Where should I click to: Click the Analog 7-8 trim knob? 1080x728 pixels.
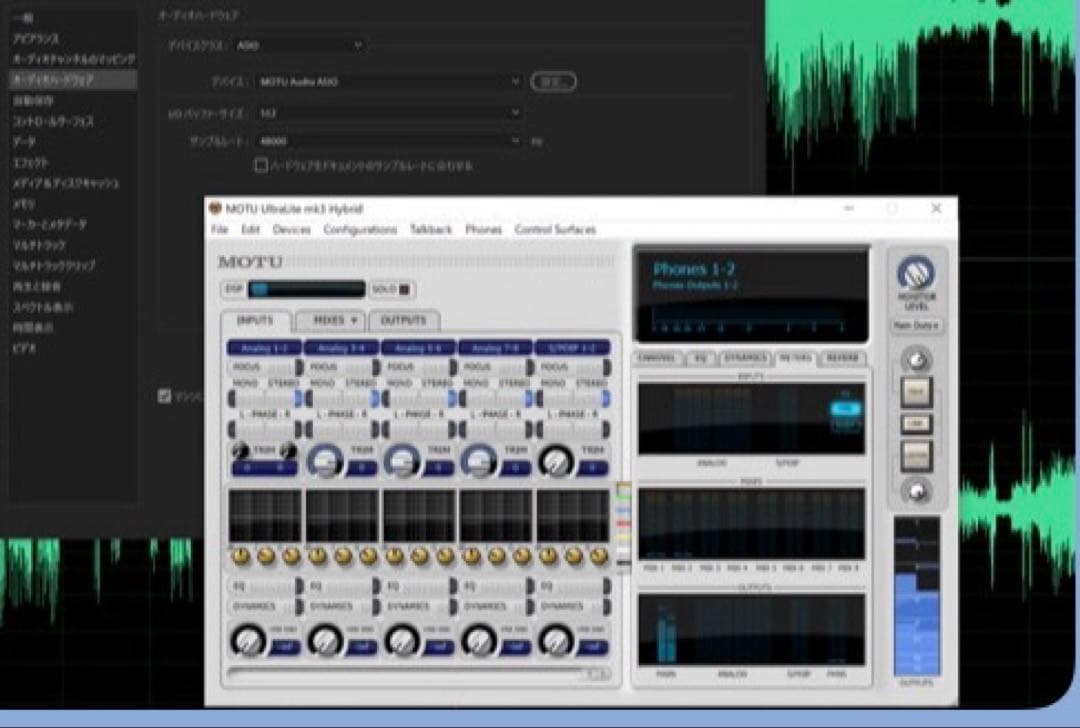[478, 459]
